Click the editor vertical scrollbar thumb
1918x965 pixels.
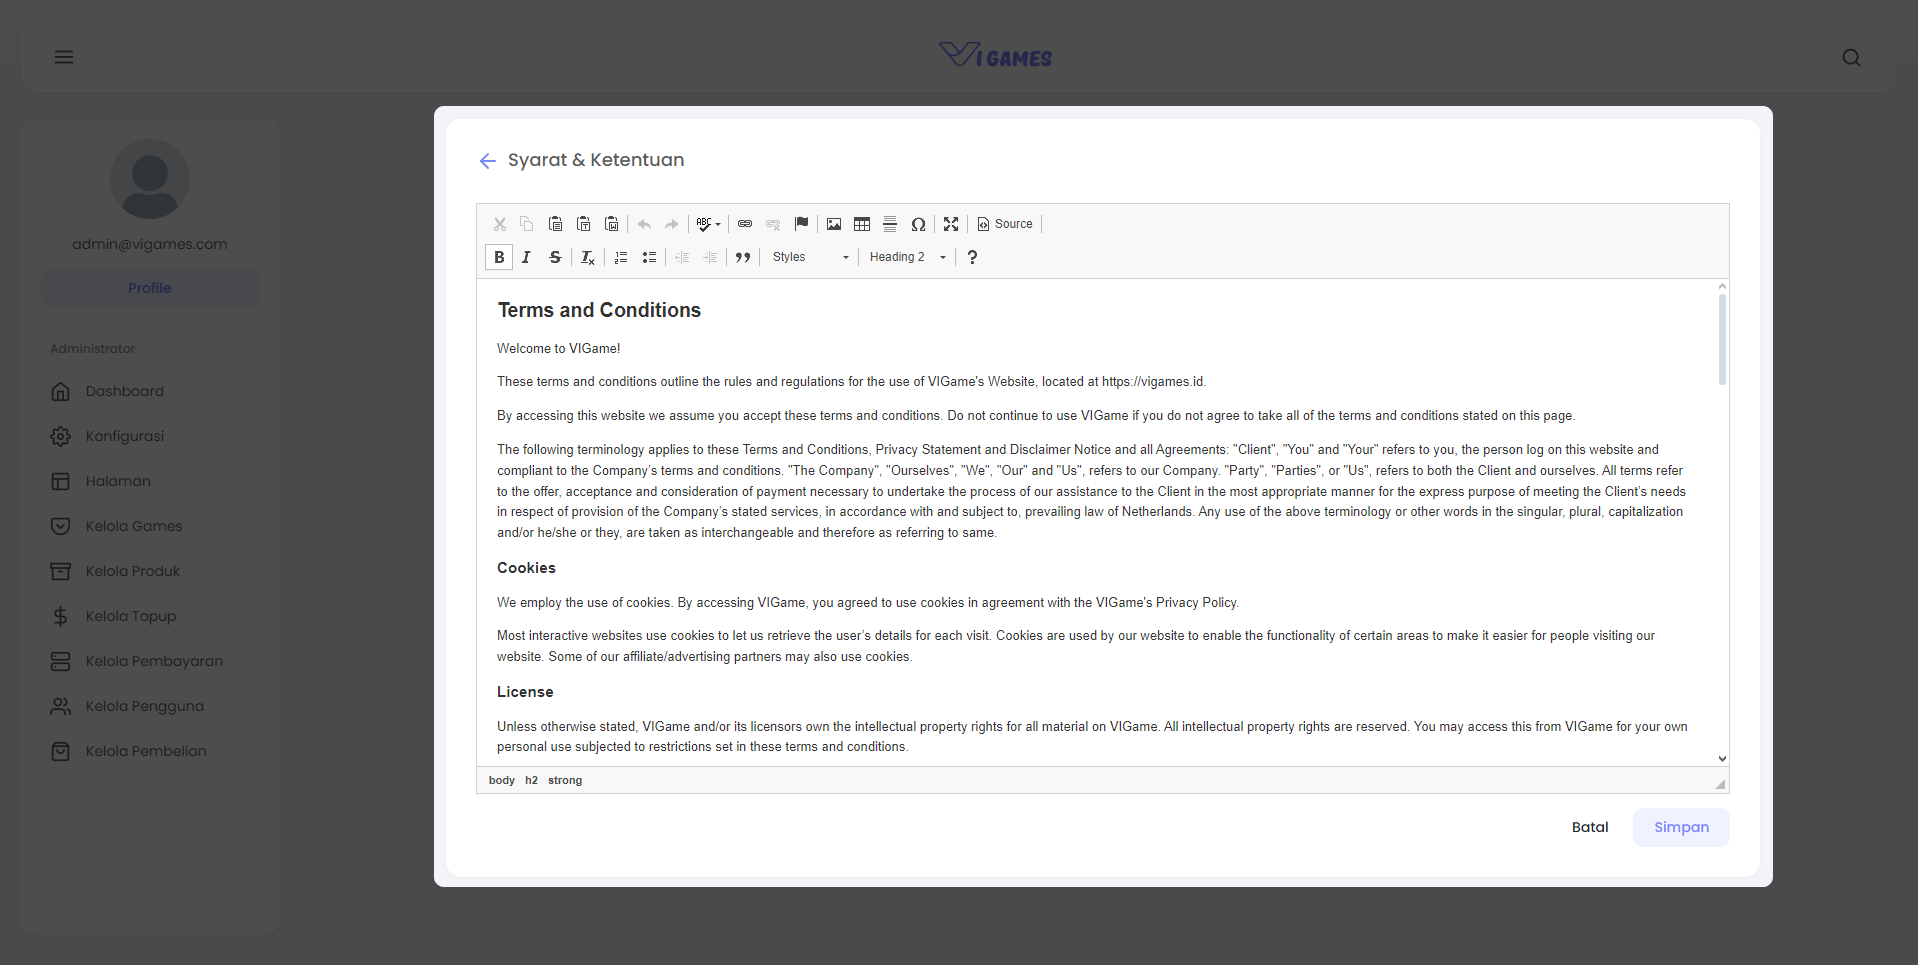click(1722, 339)
